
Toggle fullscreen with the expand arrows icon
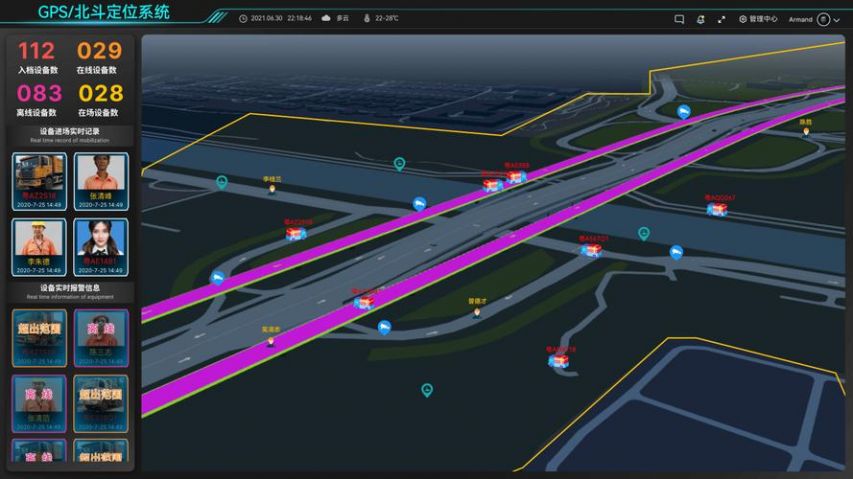click(721, 19)
